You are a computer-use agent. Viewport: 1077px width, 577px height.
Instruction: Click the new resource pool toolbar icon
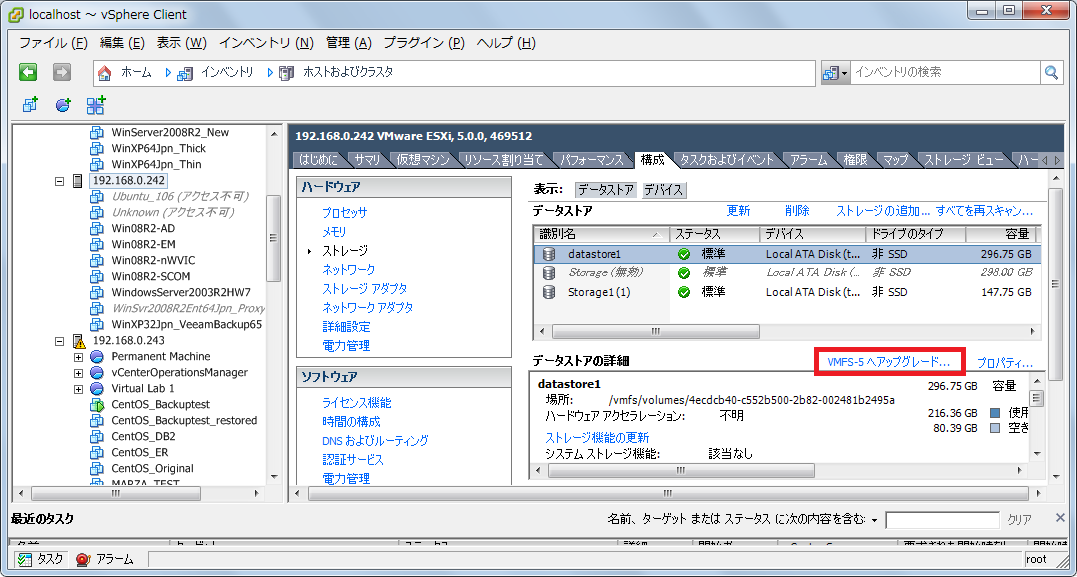tap(63, 105)
